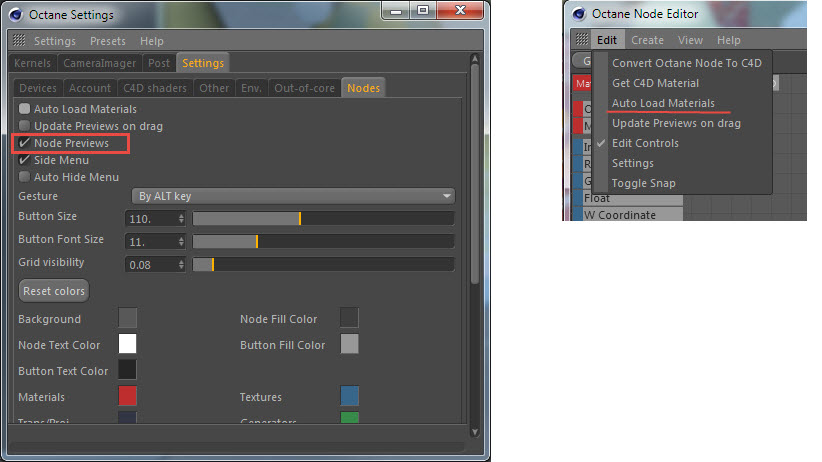The width and height of the screenshot is (822, 462).
Task: Maximize the Octane Settings window
Action: [423, 10]
